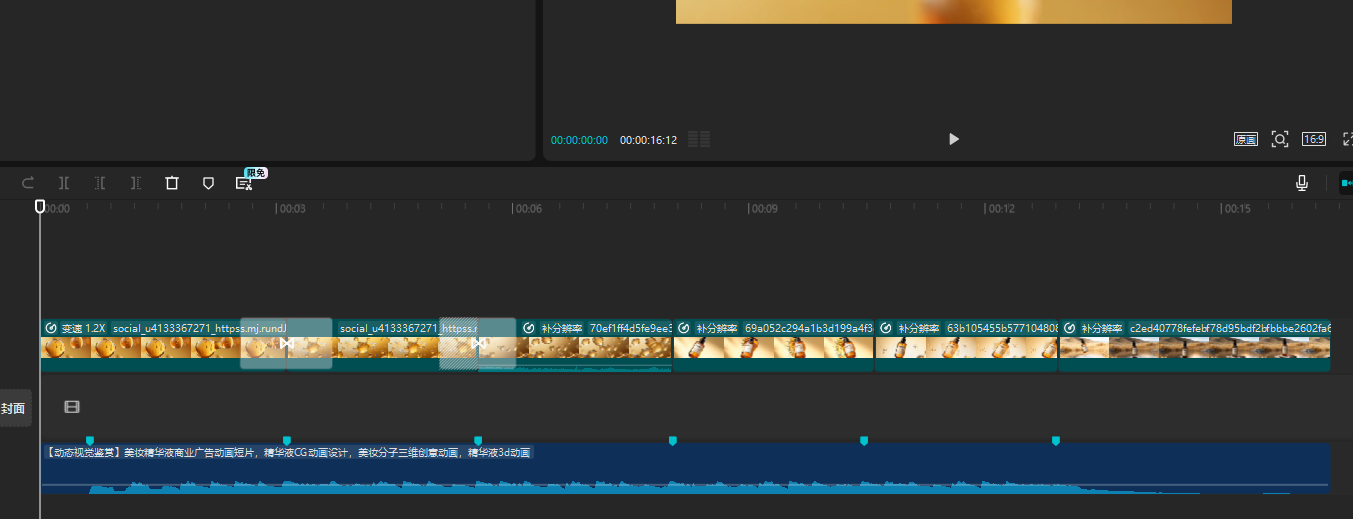Enter fullscreen preview mode
This screenshot has height=519, width=1353.
[x=1346, y=139]
